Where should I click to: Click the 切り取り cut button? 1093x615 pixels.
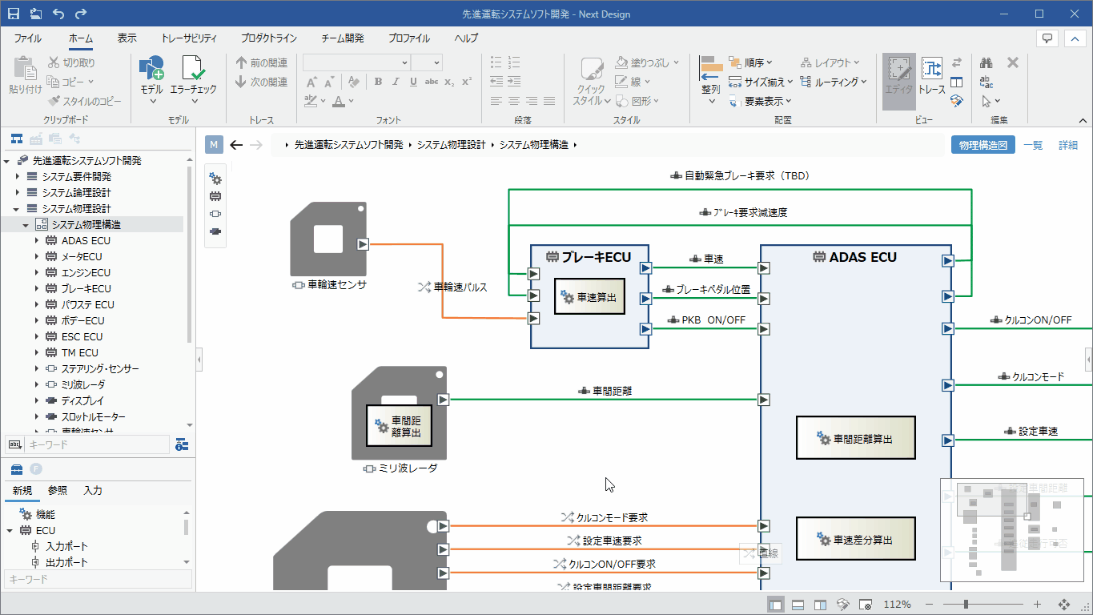click(72, 63)
